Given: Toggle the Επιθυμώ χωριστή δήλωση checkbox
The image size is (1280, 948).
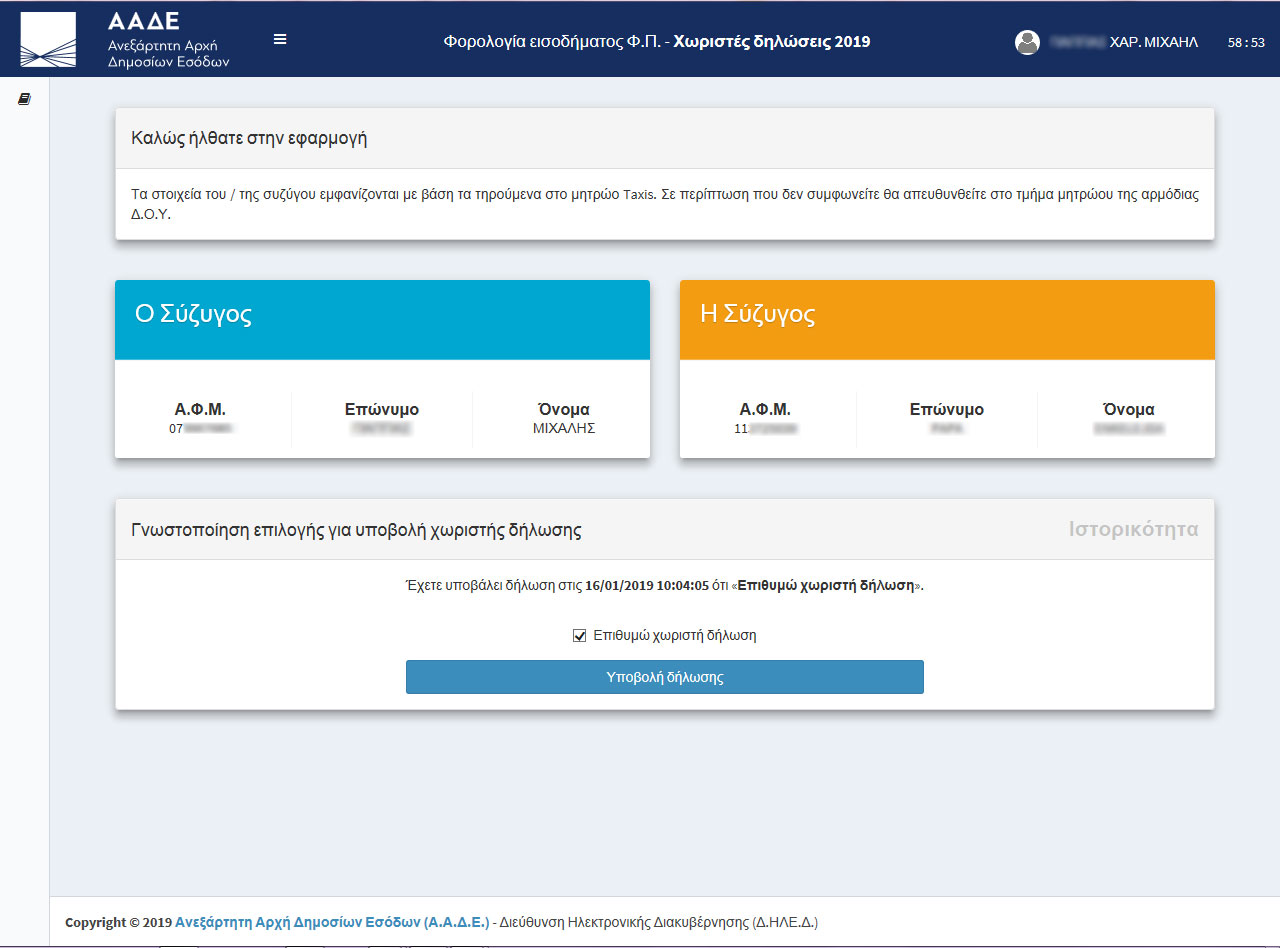Looking at the screenshot, I should (579, 636).
